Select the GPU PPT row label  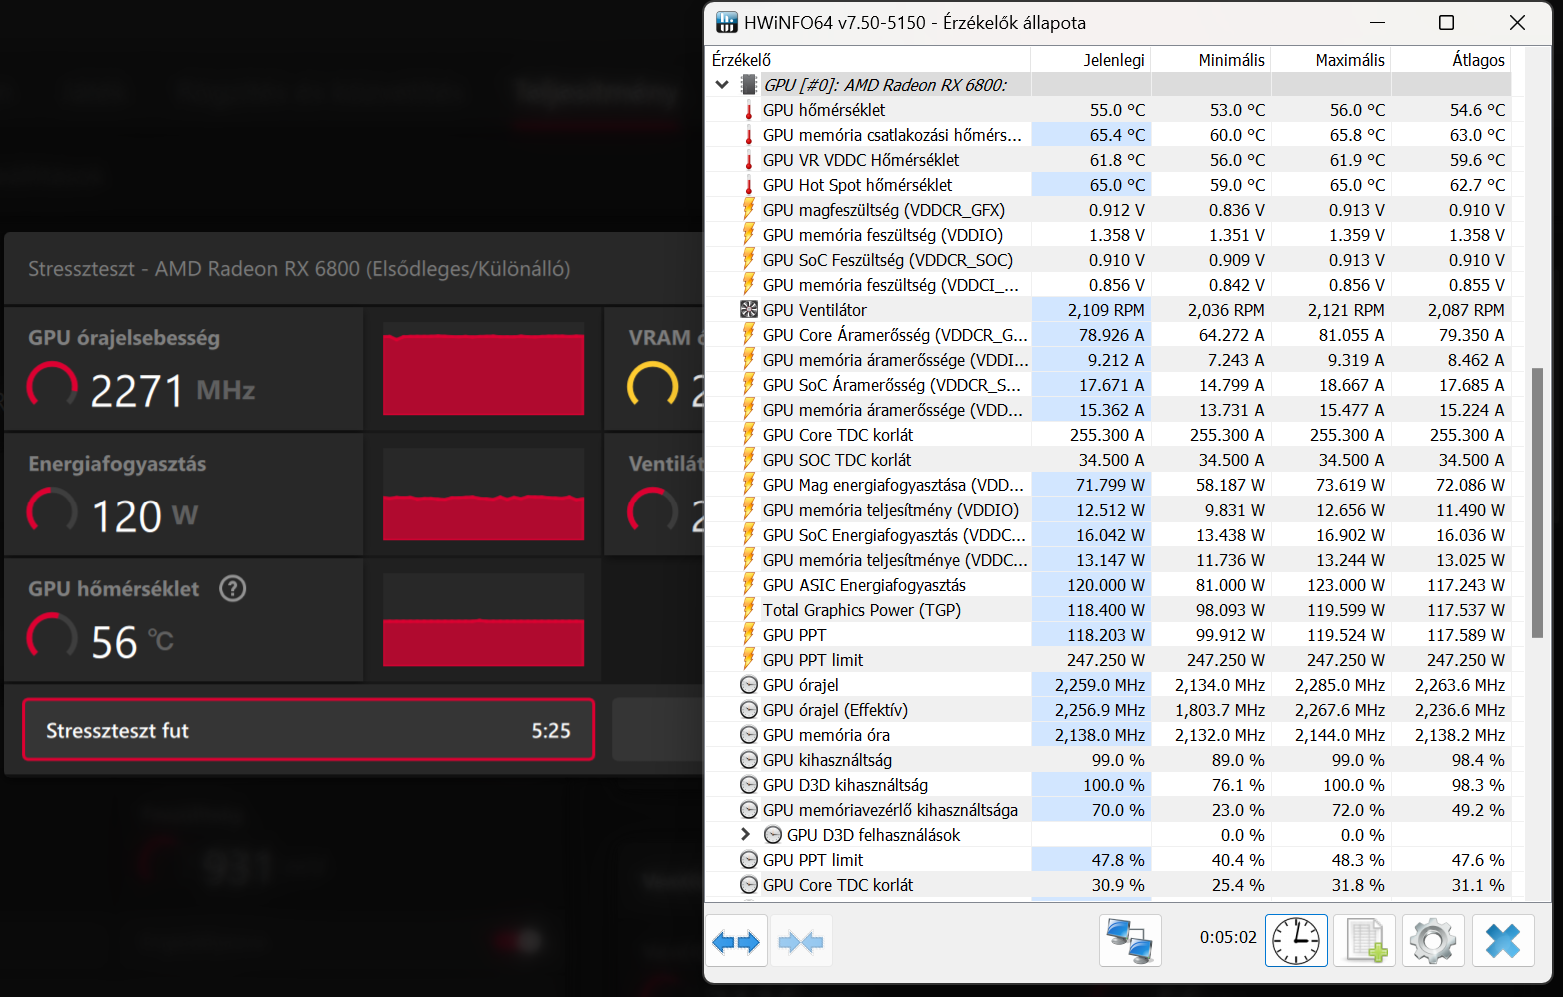coord(794,635)
